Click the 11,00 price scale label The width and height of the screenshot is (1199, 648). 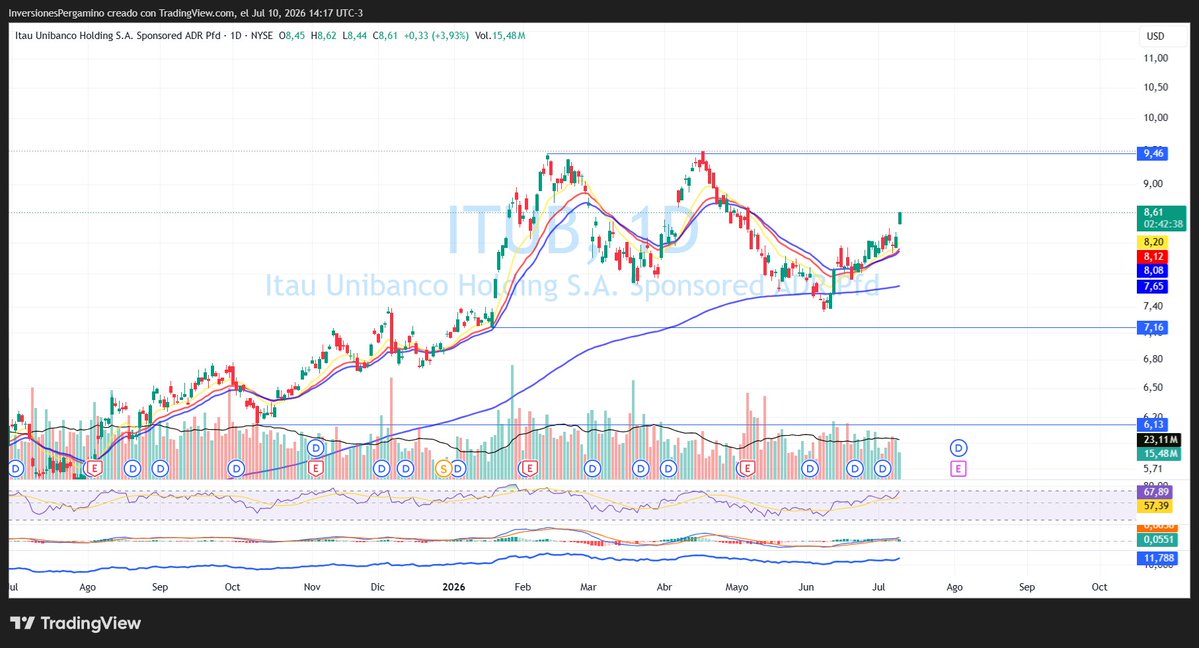coord(1155,58)
